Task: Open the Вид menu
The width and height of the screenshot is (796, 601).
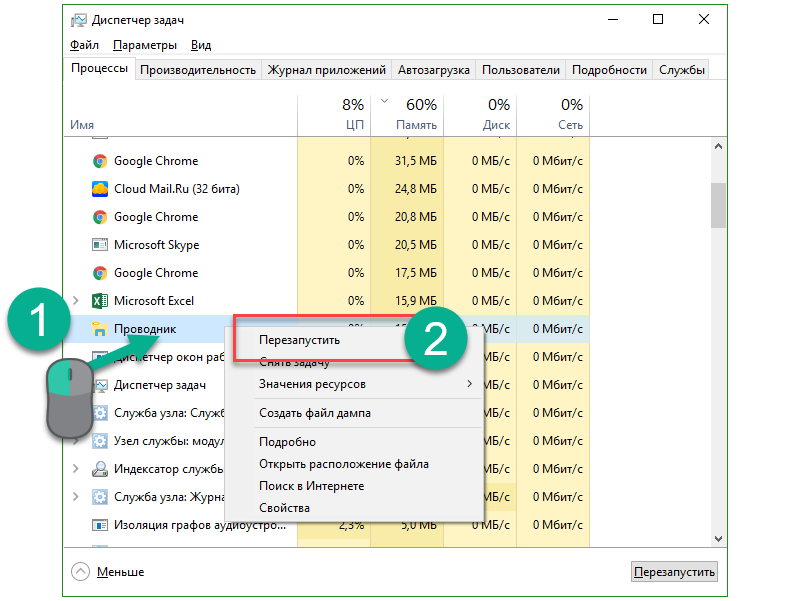Action: click(x=201, y=45)
